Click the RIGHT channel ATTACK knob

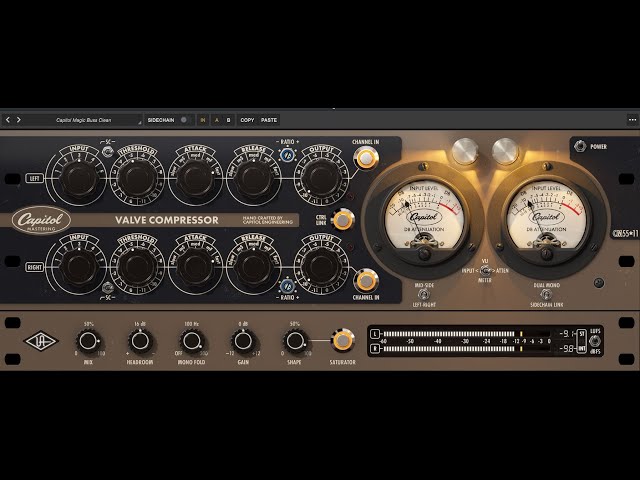[195, 267]
